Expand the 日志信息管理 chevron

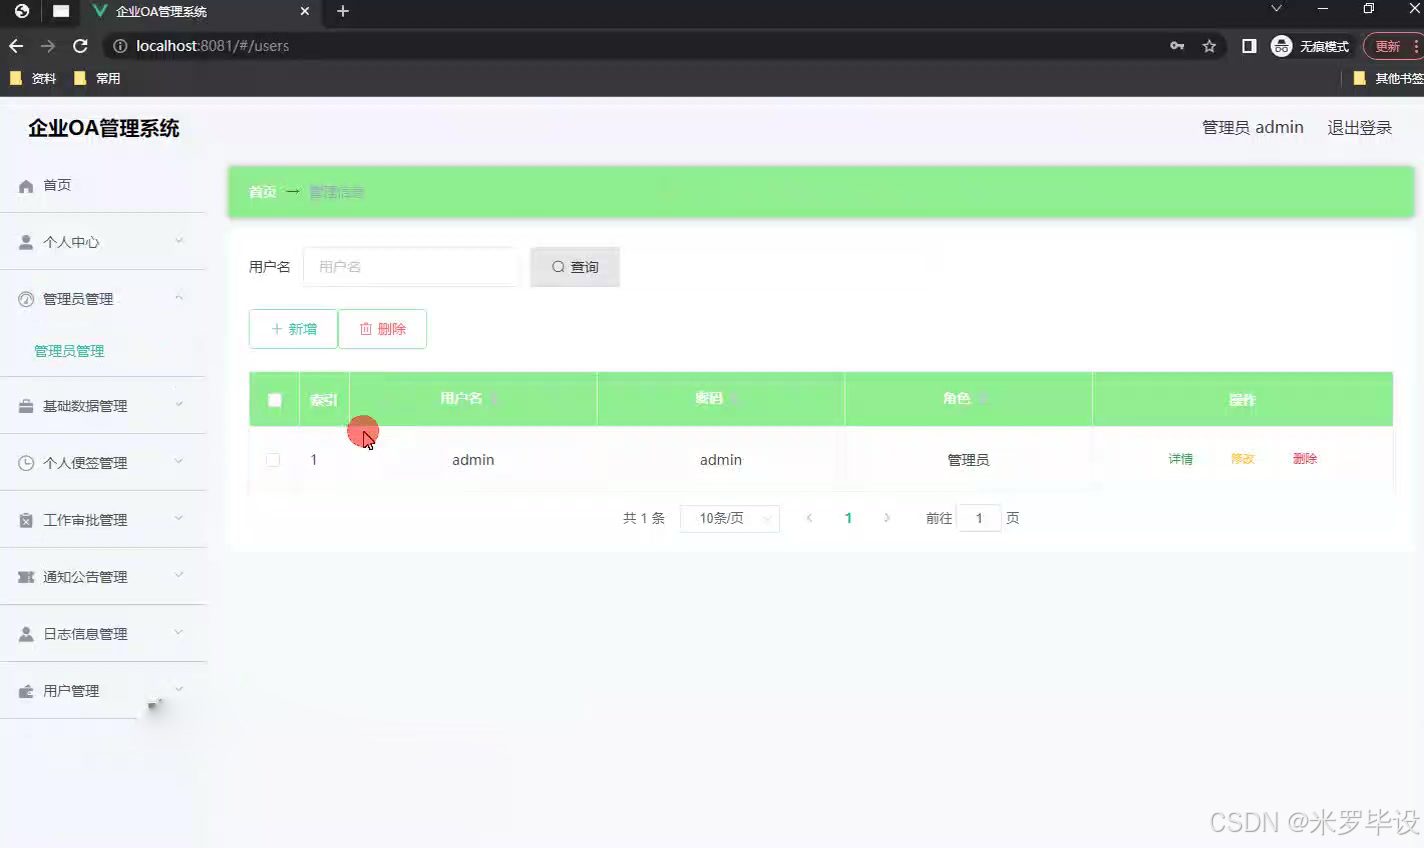pos(179,632)
